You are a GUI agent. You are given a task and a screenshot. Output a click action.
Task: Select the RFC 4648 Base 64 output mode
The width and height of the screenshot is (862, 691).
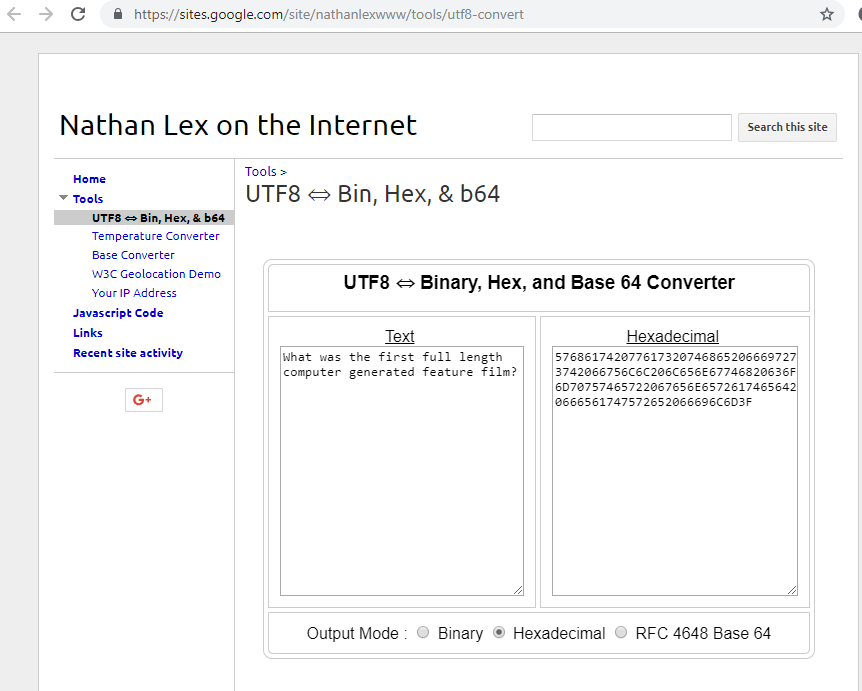tap(621, 632)
